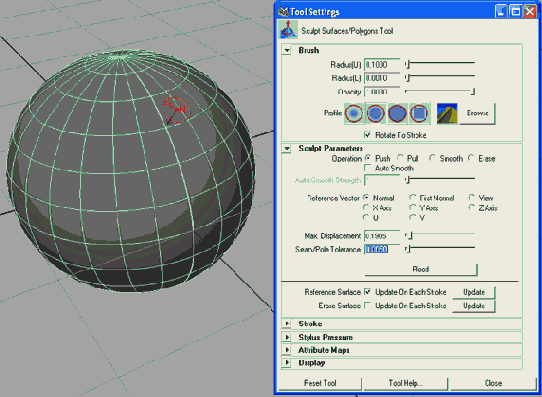Click the Radius(L) slider
This screenshot has width=542, height=397.
point(440,77)
